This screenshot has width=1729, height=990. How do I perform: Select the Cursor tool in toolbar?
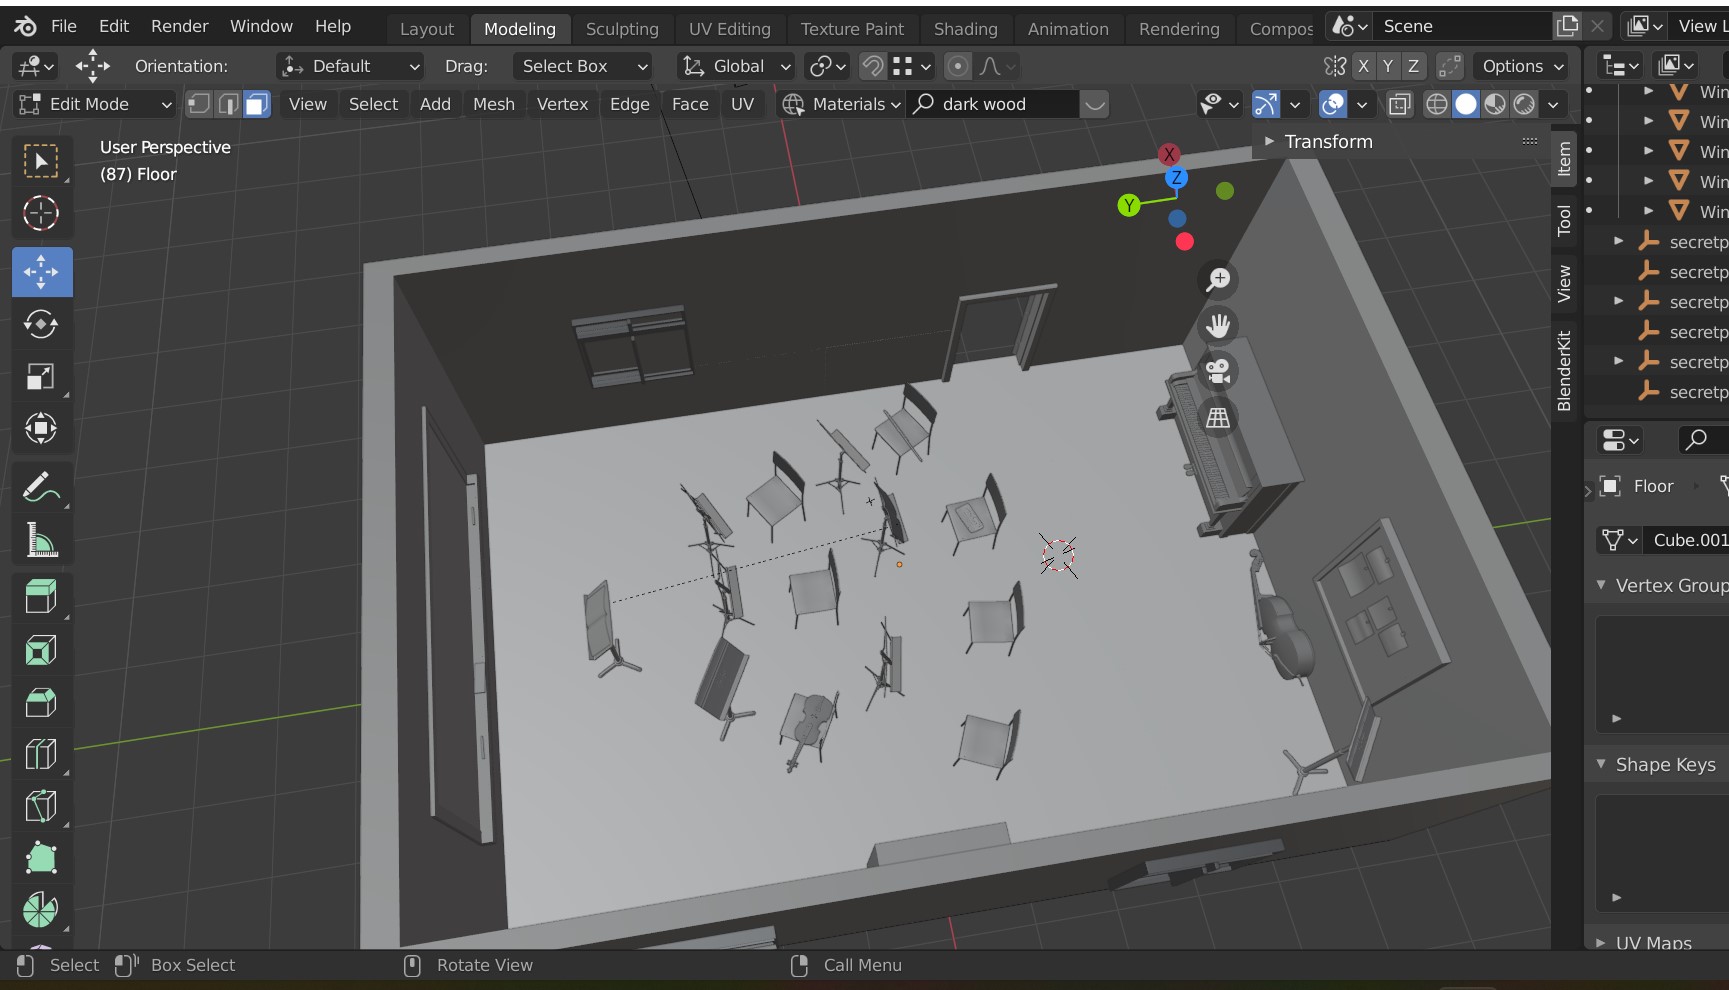41,213
